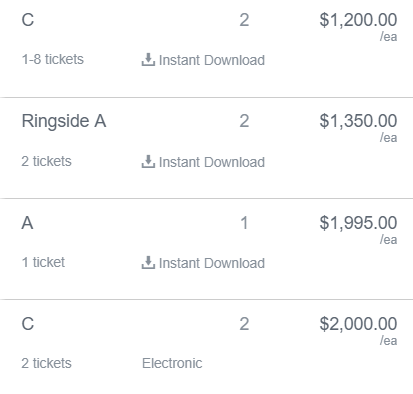
Task: Select the section A single-ticket listing
Action: 206,249
